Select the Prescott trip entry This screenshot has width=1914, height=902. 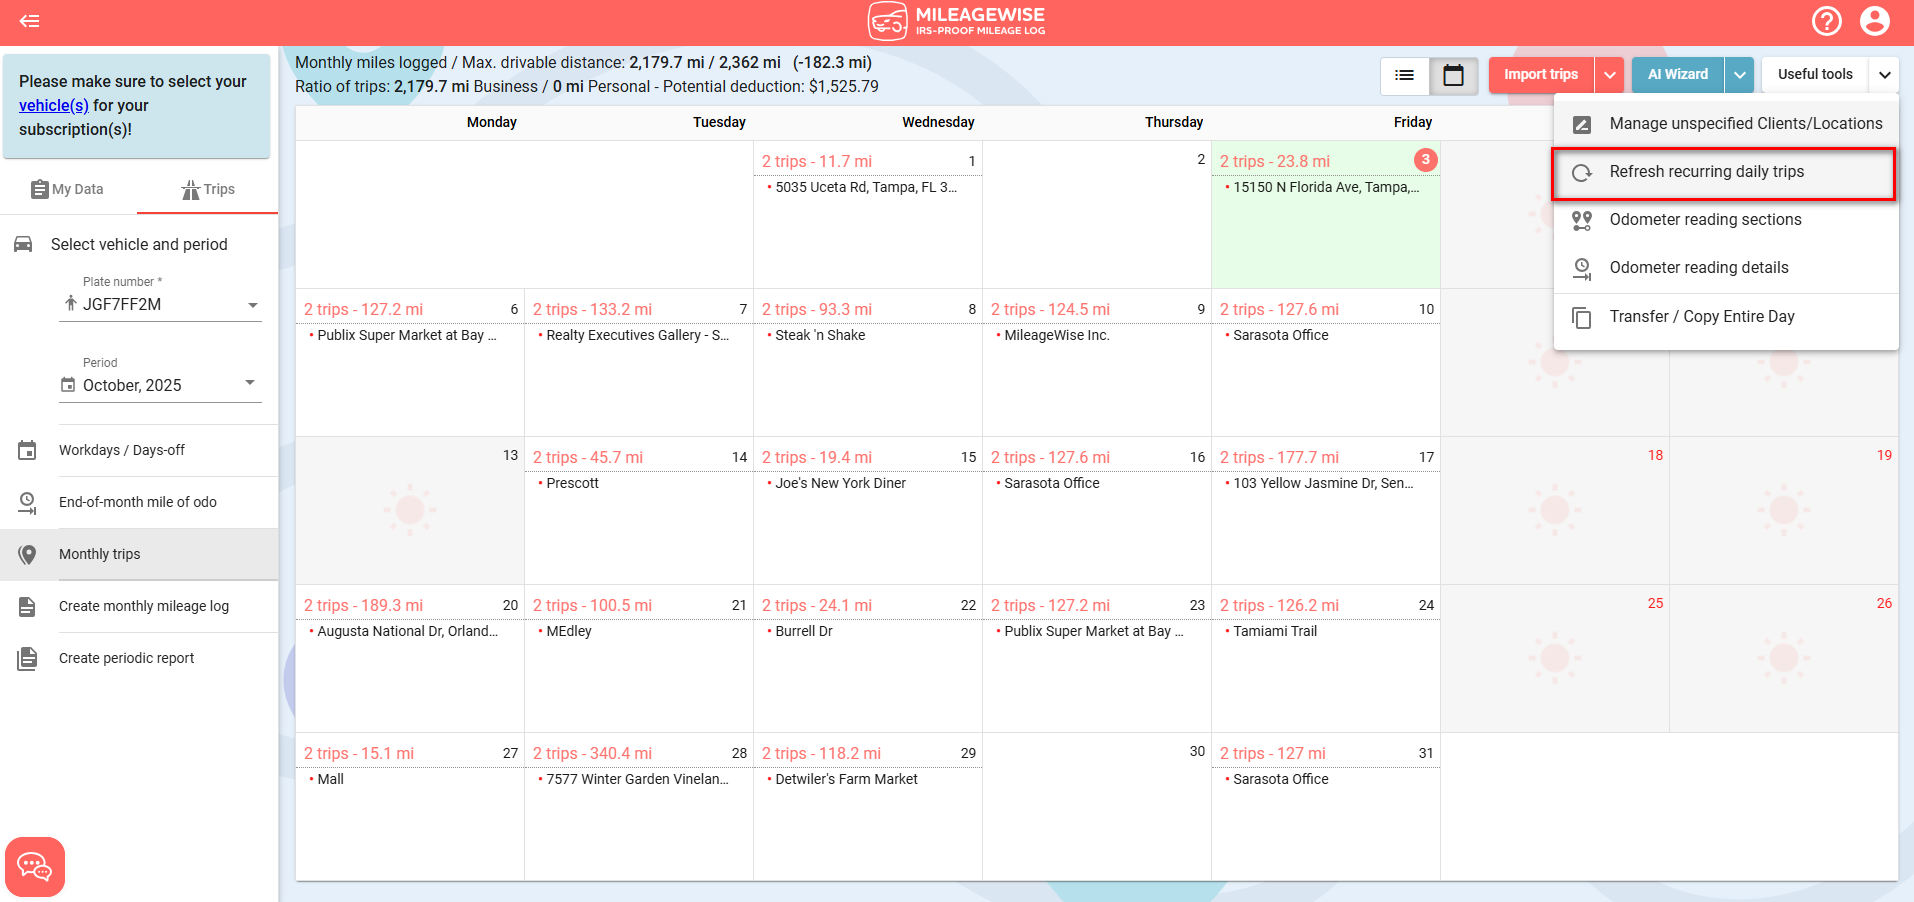pos(572,483)
